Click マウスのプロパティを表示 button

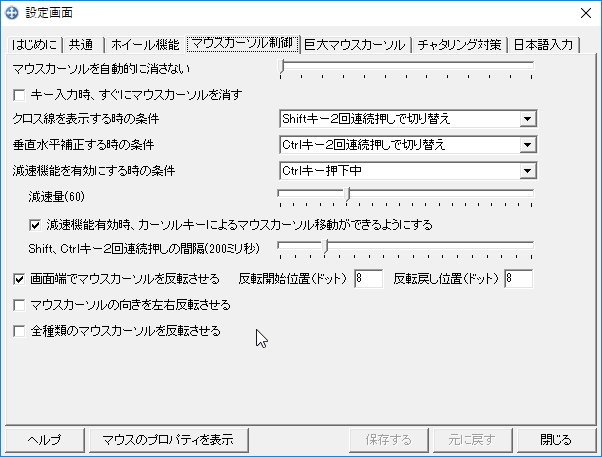coord(169,440)
